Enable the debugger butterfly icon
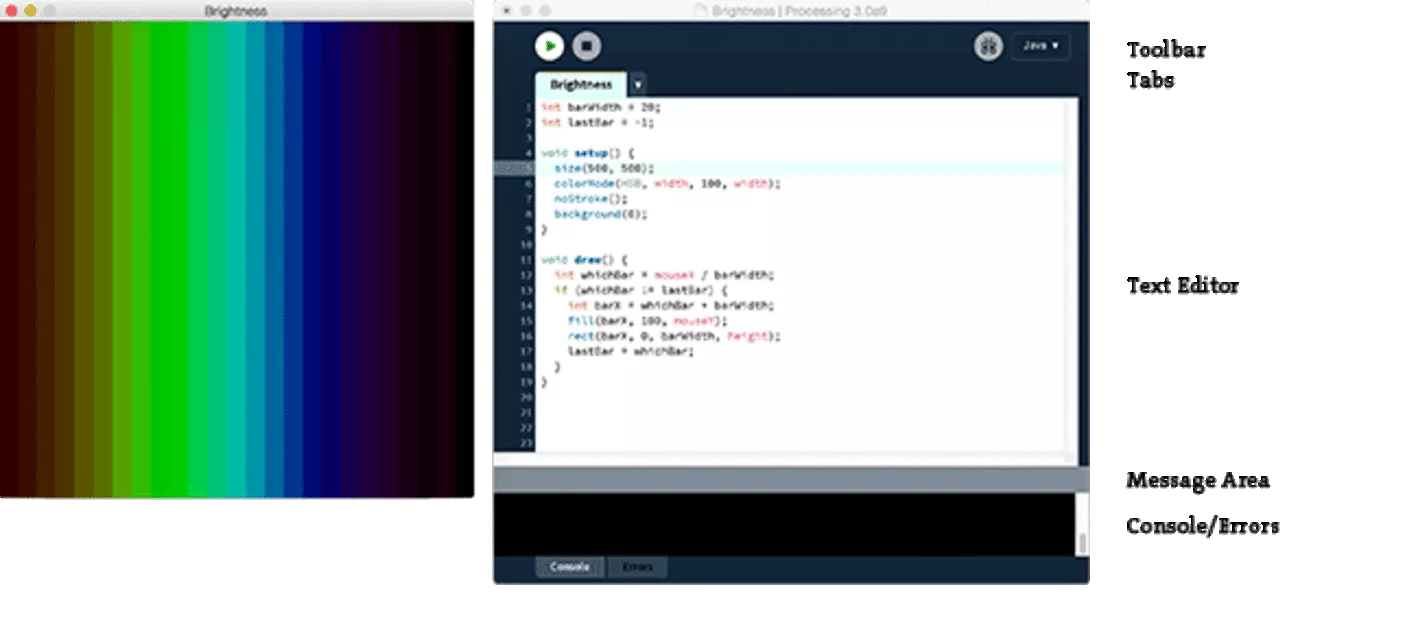This screenshot has width=1415, height=640. coord(988,46)
